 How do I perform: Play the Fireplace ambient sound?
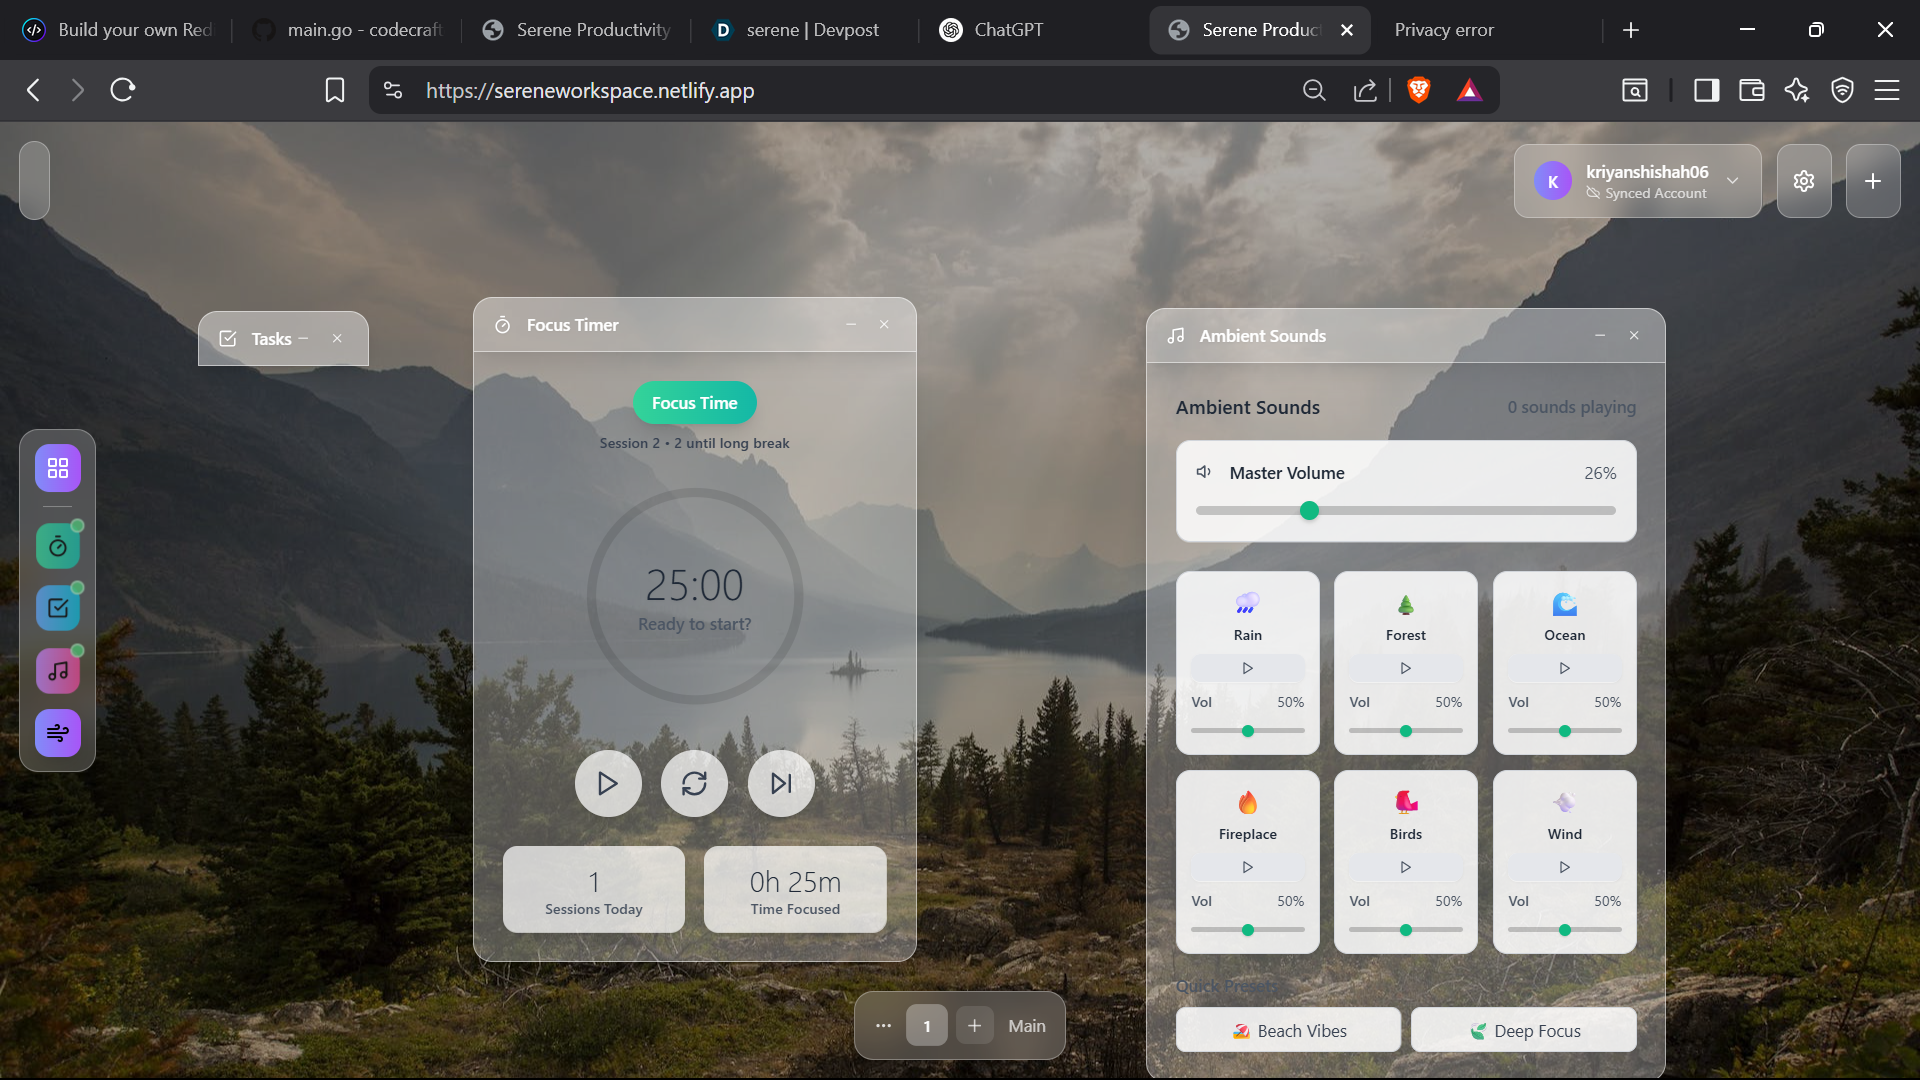pos(1247,867)
